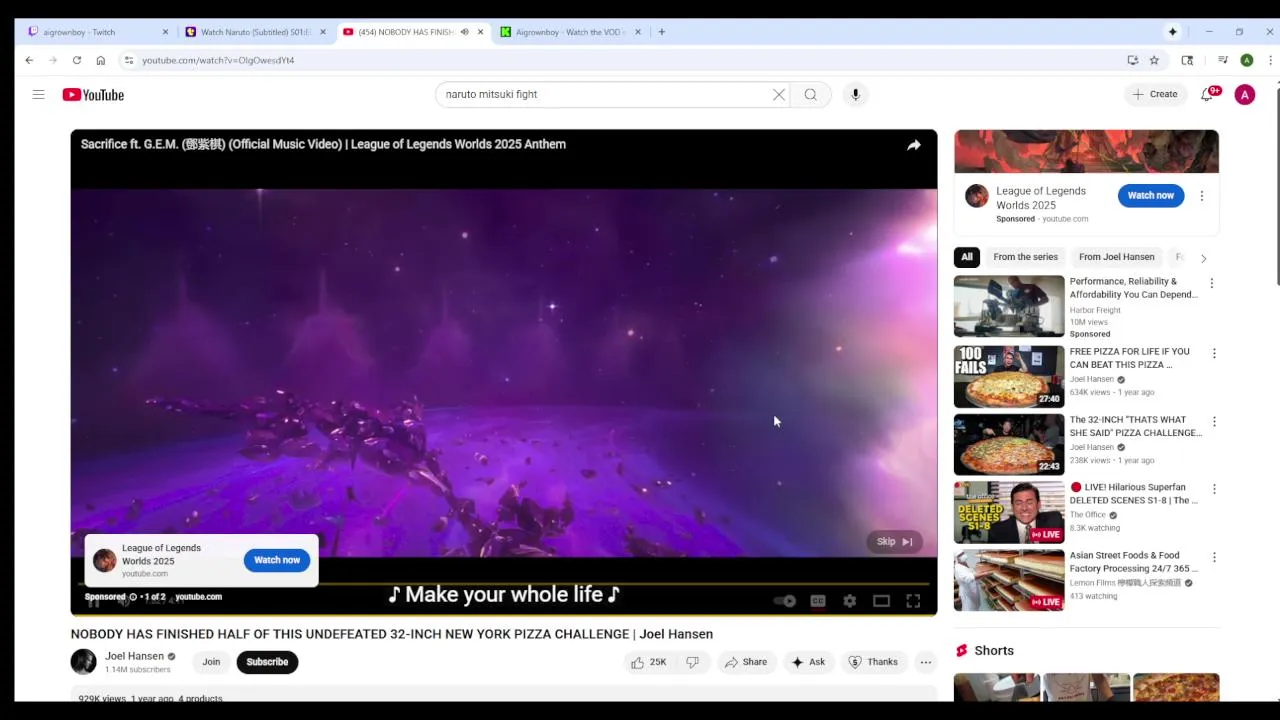Click the Share button below the video
1280x720 pixels.
pos(746,662)
